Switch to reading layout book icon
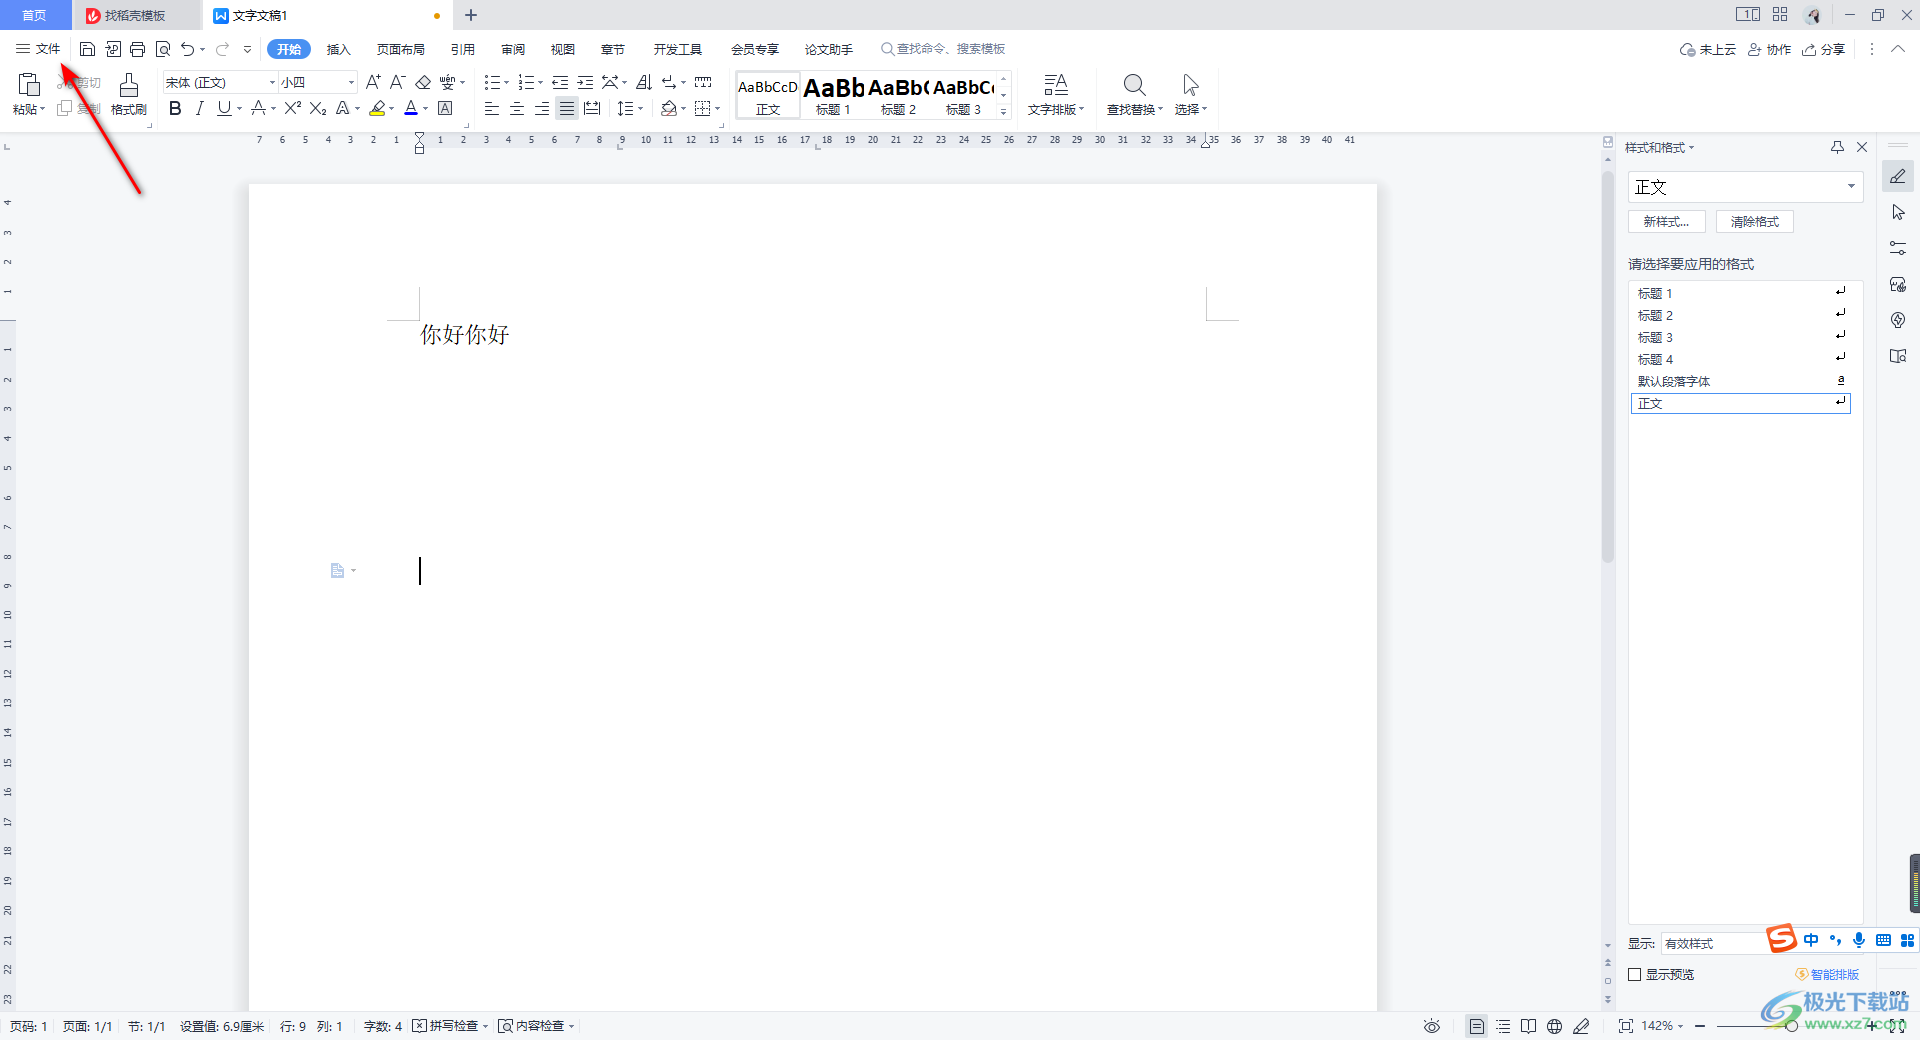Image resolution: width=1920 pixels, height=1040 pixels. pyautogui.click(x=1528, y=1026)
